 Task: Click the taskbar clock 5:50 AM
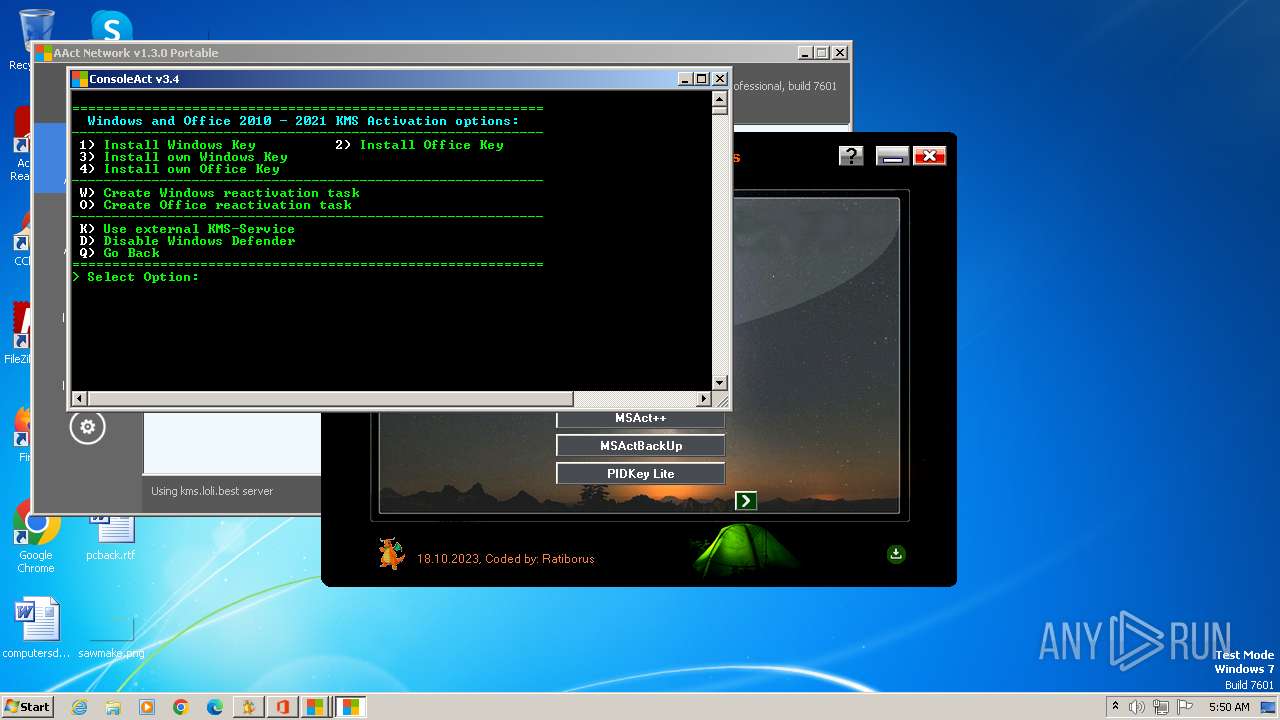[1229, 707]
